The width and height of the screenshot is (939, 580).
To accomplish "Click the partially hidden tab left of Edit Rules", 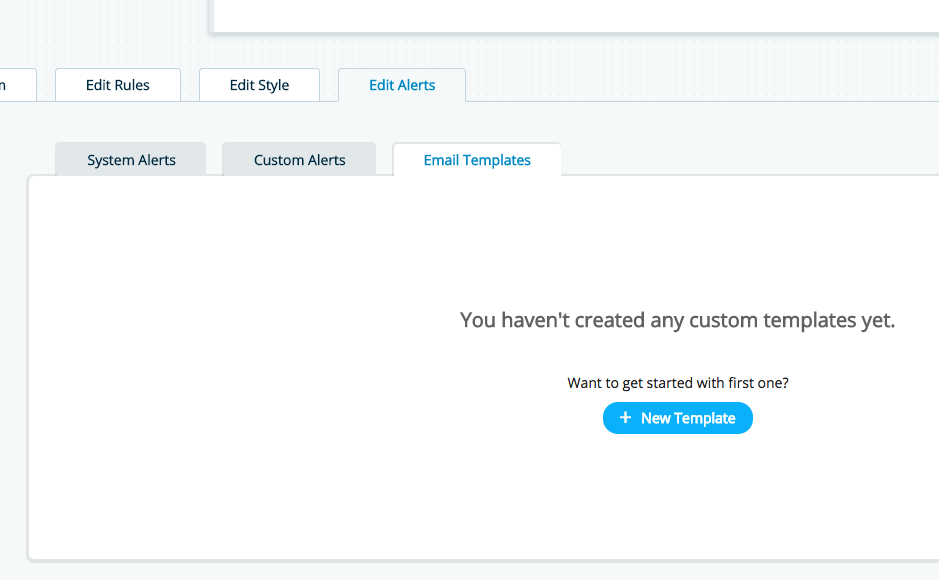I will click(x=16, y=85).
